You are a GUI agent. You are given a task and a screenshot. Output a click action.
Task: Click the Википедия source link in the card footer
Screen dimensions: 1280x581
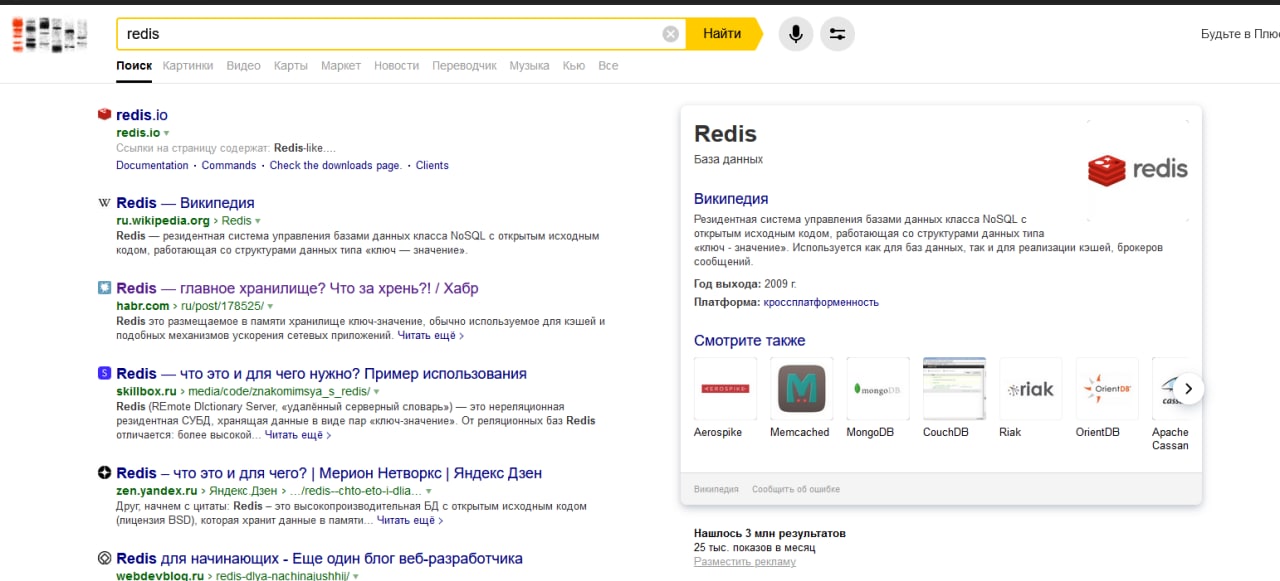coord(716,489)
